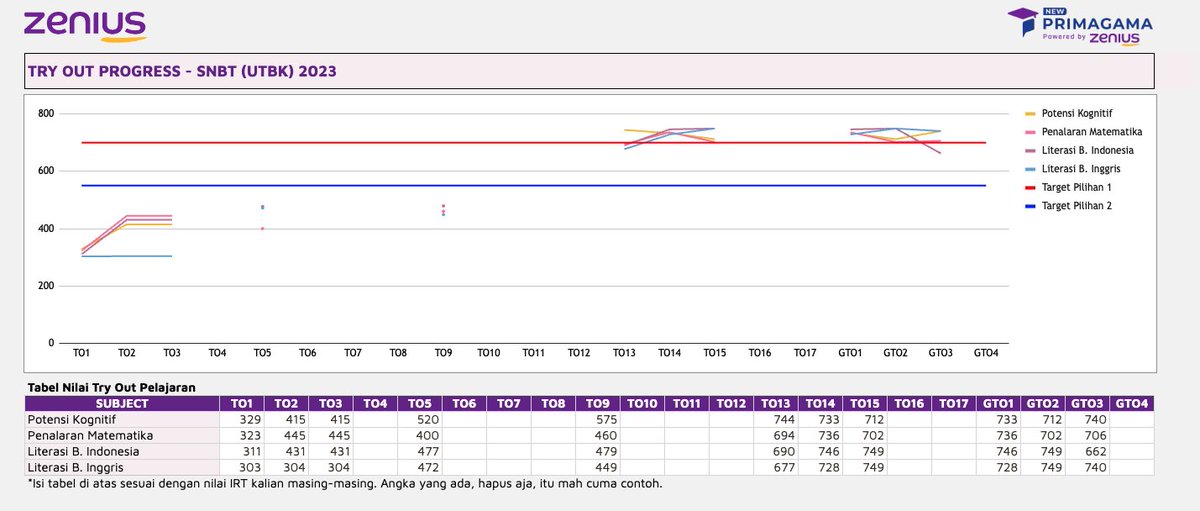Image resolution: width=1200 pixels, height=511 pixels.
Task: Select the Literasi B. Inggris table row label
Action: [x=77, y=466]
